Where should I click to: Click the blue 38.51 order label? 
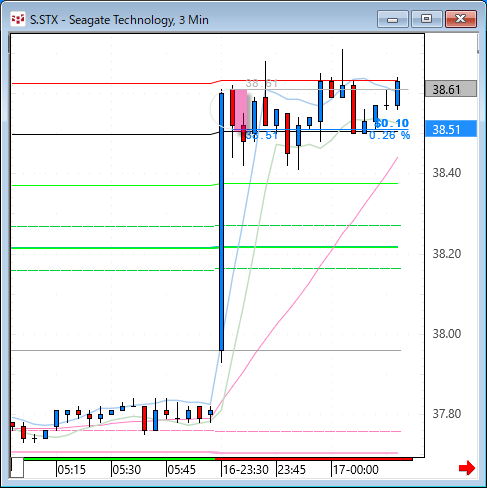262,135
